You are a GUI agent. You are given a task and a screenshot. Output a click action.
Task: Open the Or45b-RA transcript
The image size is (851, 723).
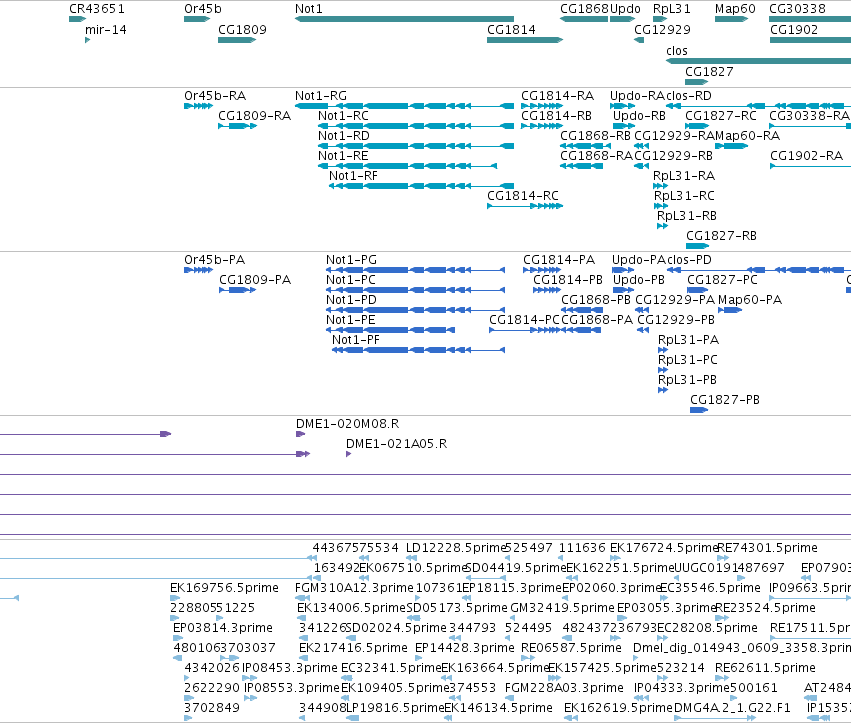(199, 106)
